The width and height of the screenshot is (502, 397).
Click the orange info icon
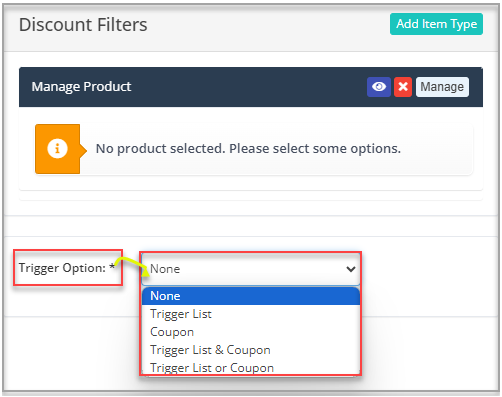[57, 149]
